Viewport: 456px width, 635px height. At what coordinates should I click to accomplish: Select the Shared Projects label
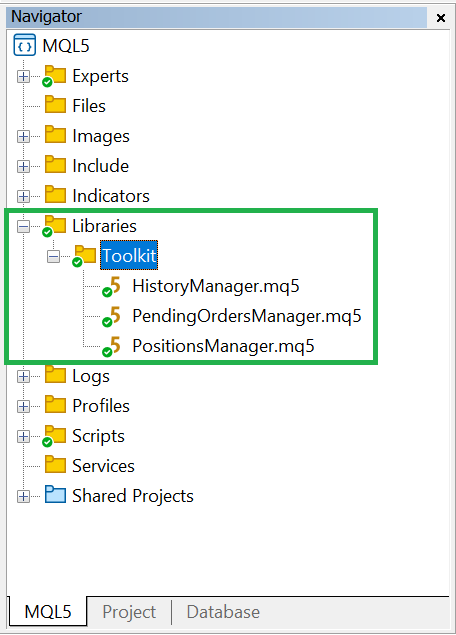133,496
